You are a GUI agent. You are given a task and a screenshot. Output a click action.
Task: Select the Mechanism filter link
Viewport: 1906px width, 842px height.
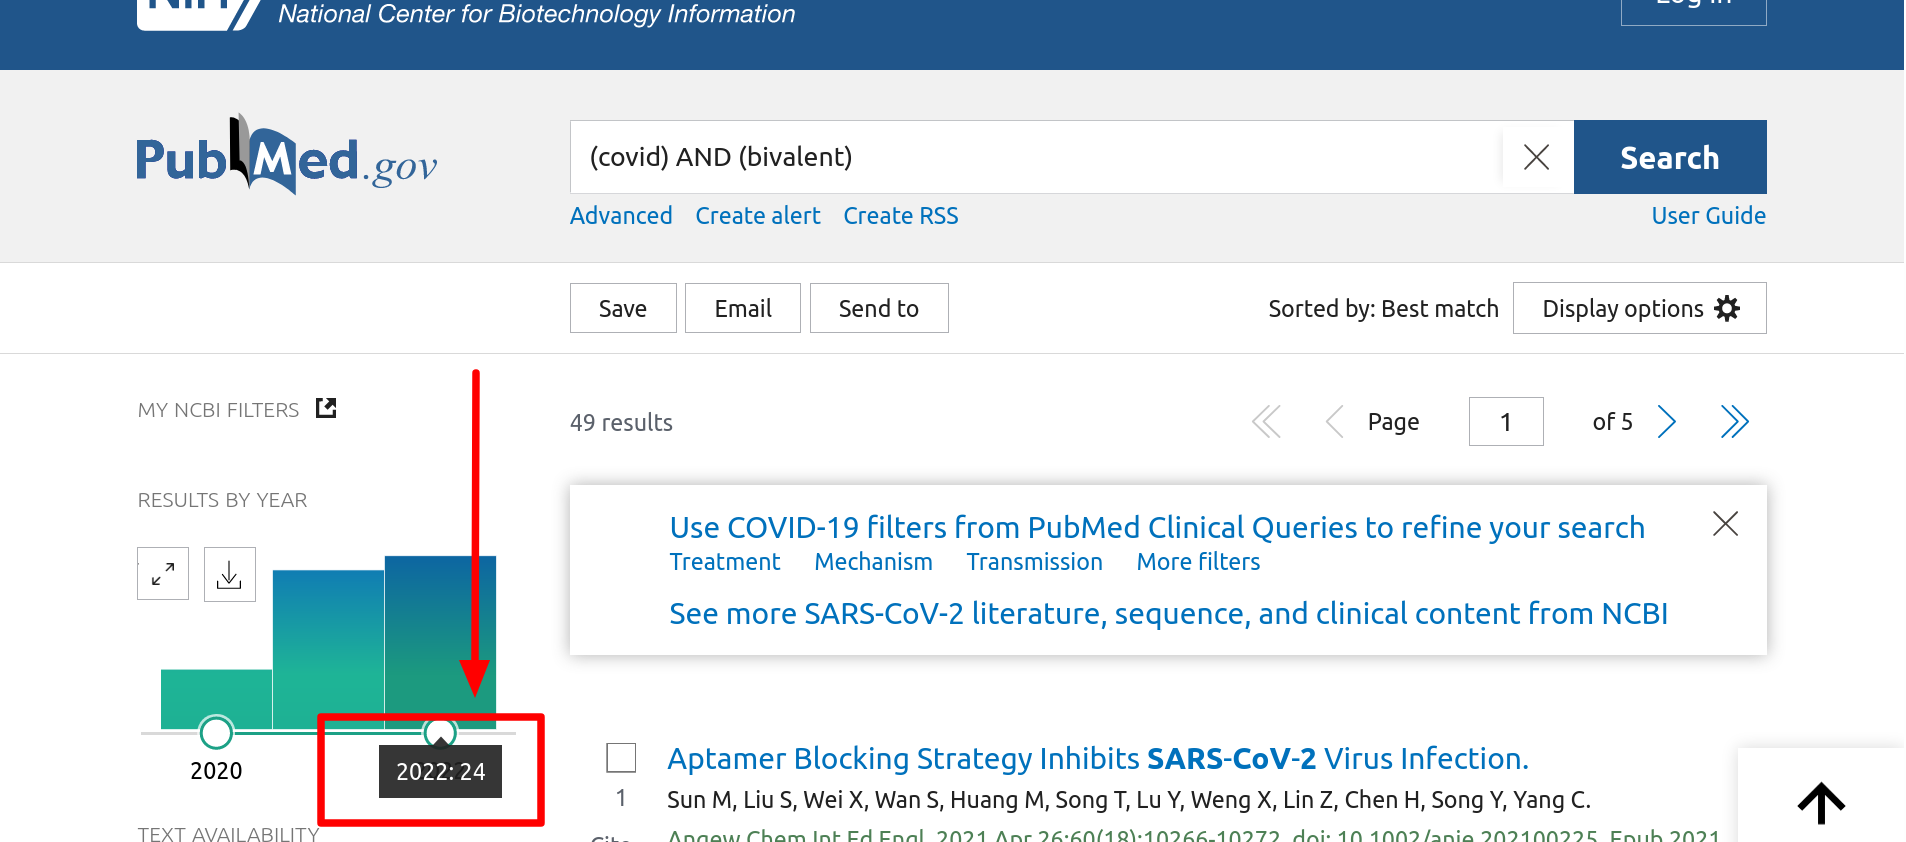(873, 562)
